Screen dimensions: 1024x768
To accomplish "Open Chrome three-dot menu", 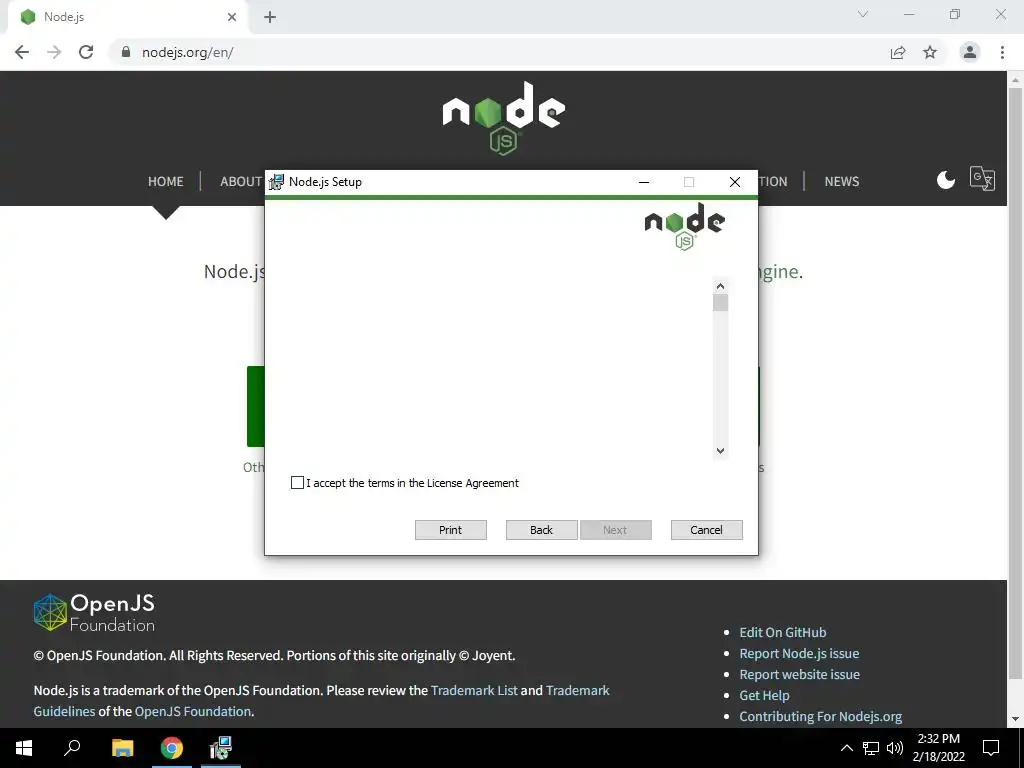I will point(1002,52).
